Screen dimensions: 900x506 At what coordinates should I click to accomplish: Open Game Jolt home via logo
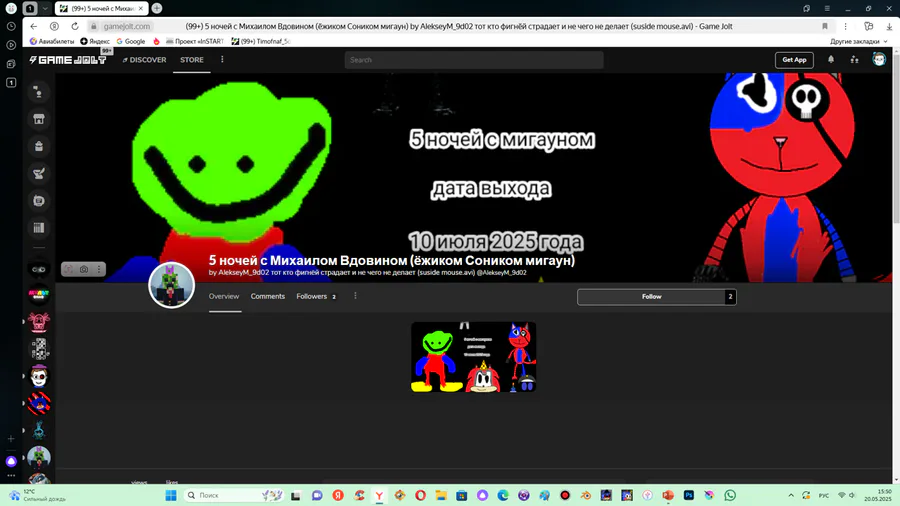click(x=68, y=60)
